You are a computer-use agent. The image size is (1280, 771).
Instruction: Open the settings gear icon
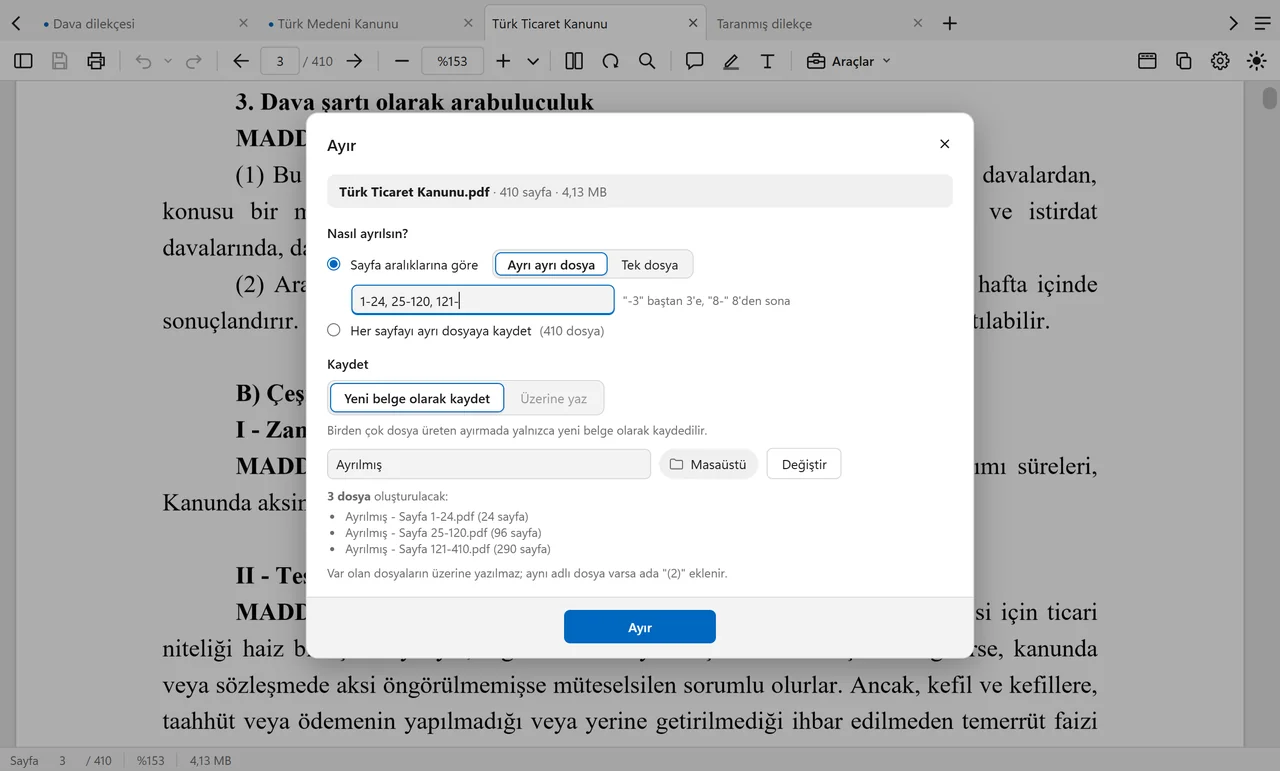[1220, 61]
